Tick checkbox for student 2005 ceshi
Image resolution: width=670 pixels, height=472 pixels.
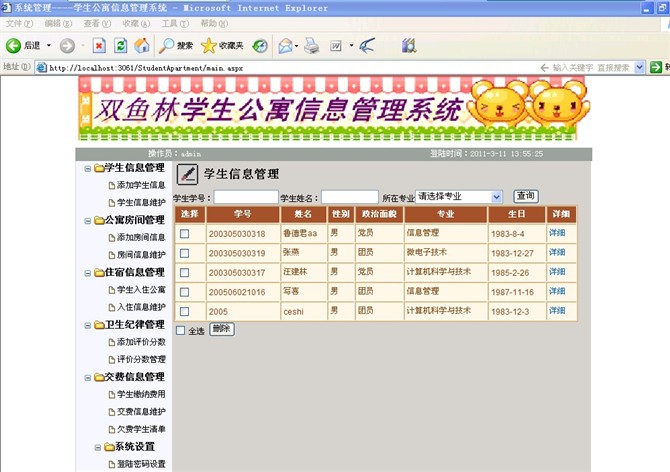tap(185, 311)
